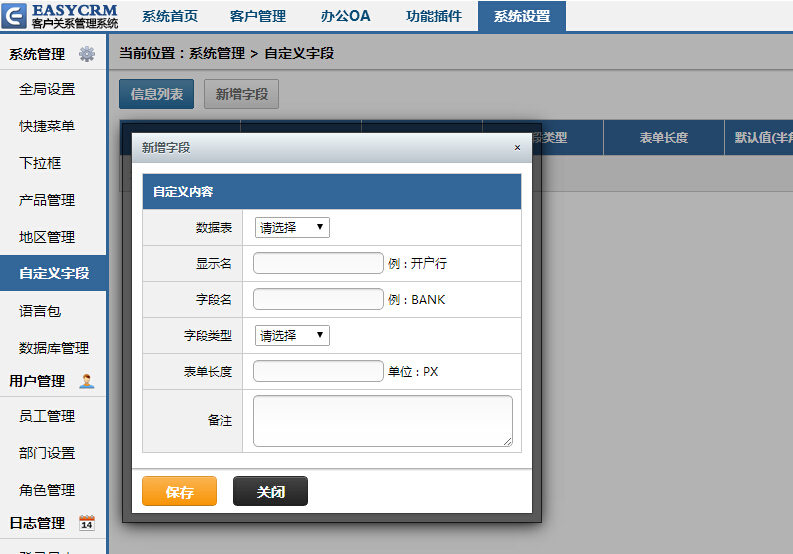
Task: Click the calendar icon beside 日志管理
Action: click(x=87, y=523)
